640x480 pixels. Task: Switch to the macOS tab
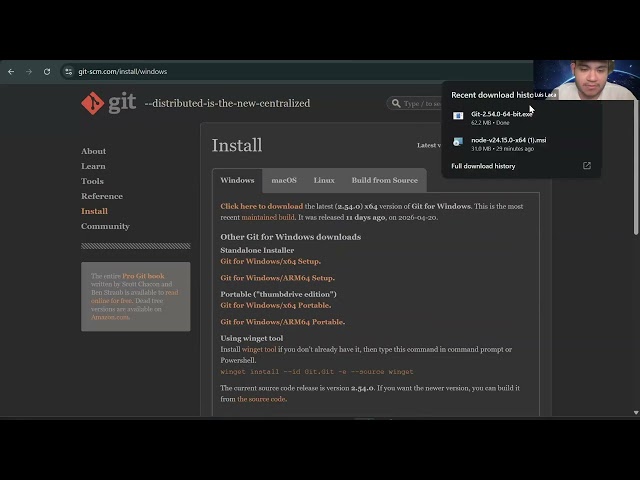(284, 180)
